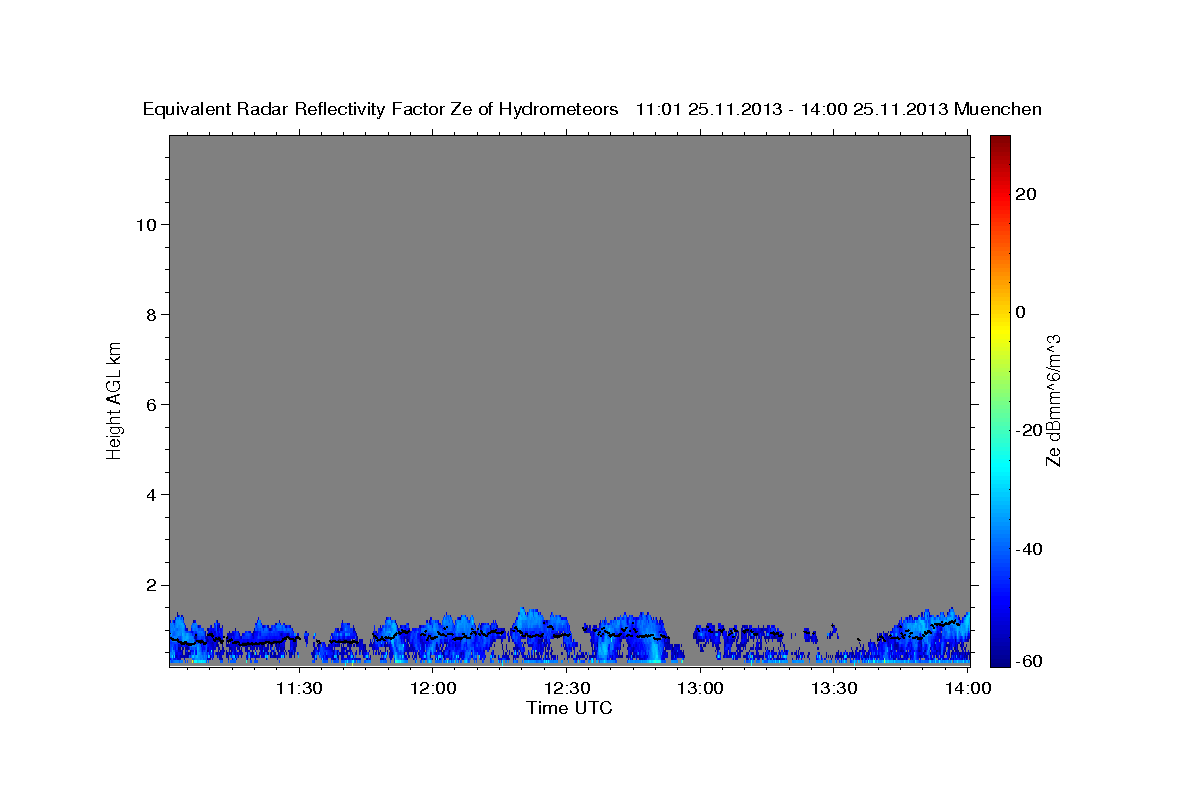Click the colorbar tick label '0'

[x=1021, y=312]
